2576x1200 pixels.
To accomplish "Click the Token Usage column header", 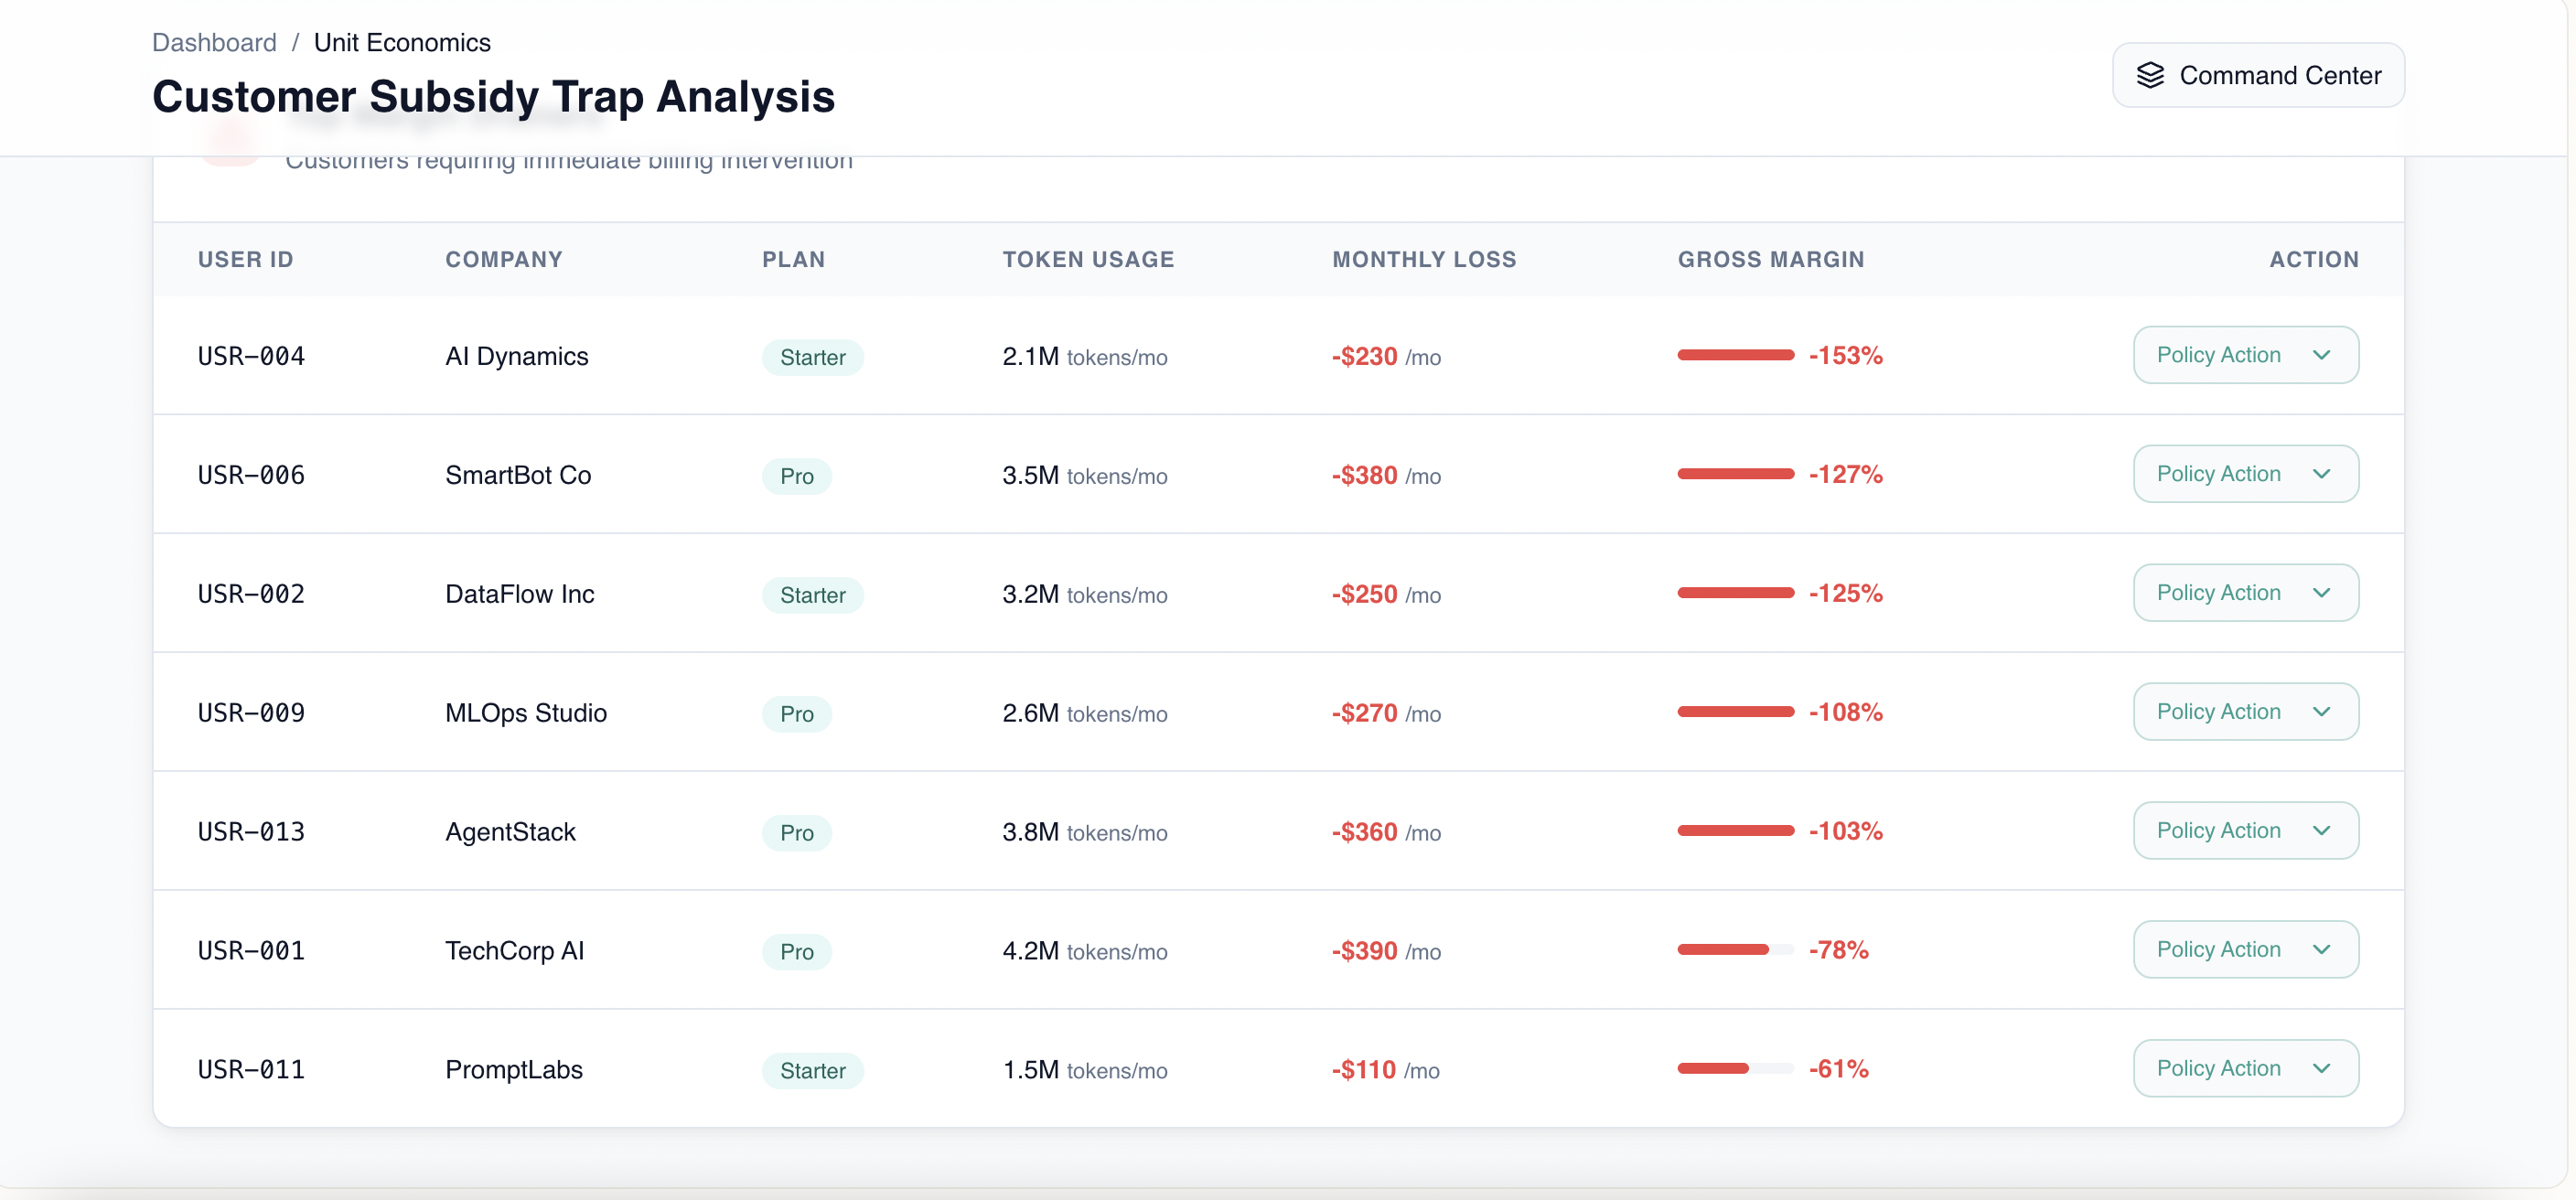I will coord(1088,260).
